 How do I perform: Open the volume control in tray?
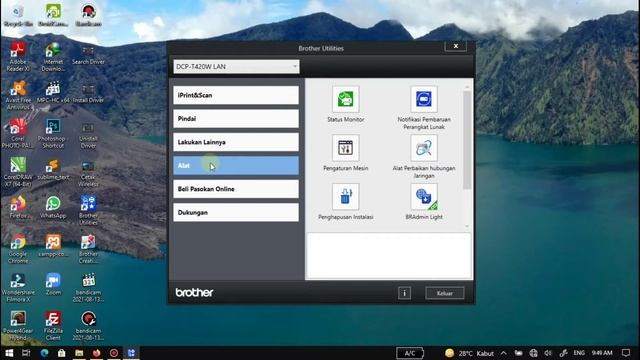(548, 353)
